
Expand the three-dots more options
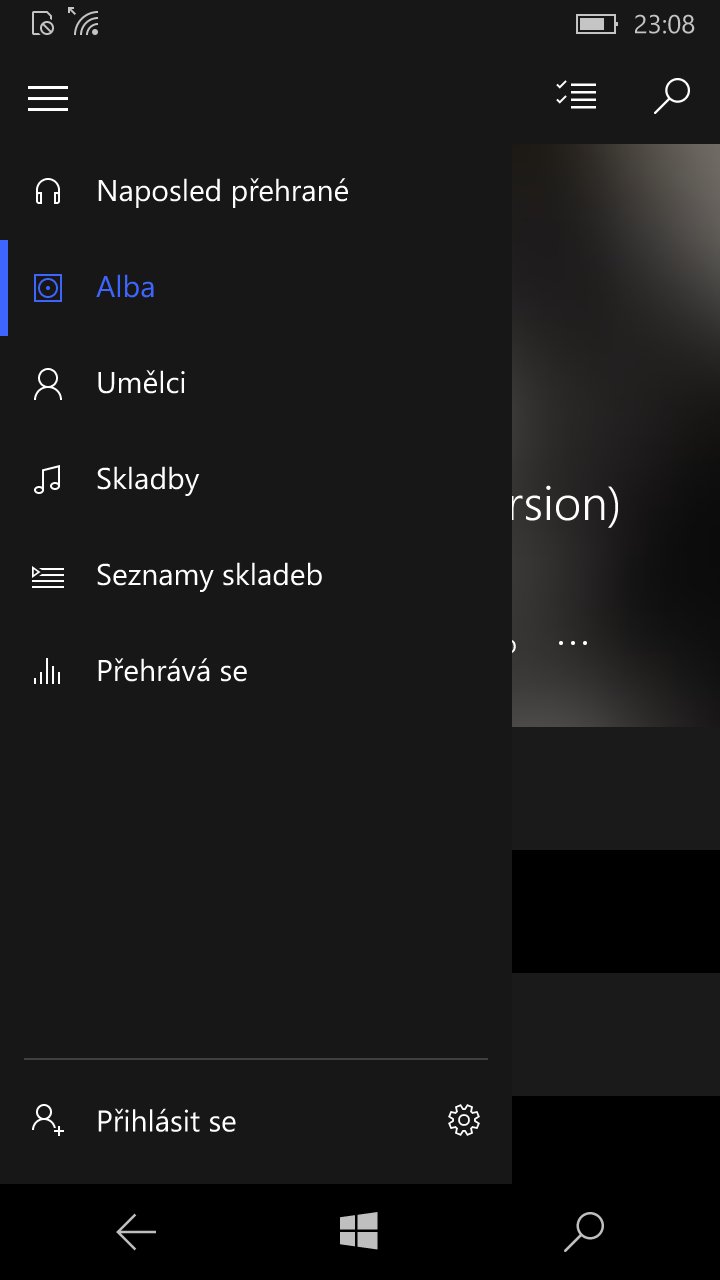point(573,642)
